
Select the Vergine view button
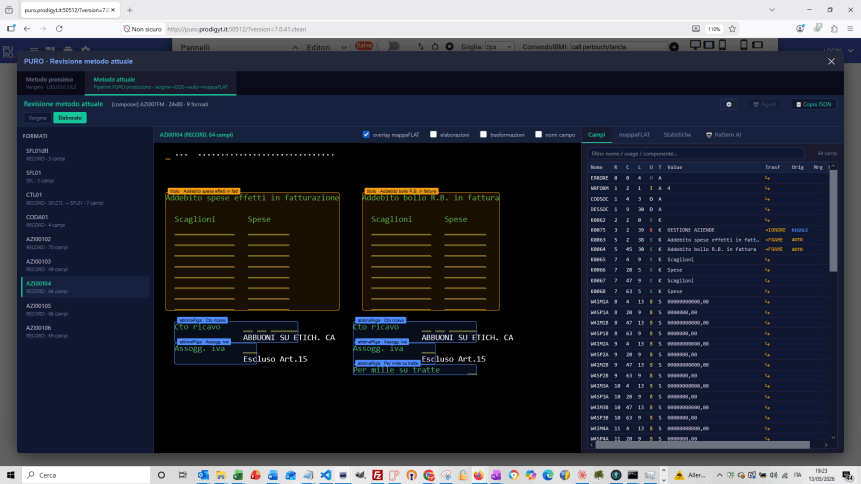click(38, 118)
